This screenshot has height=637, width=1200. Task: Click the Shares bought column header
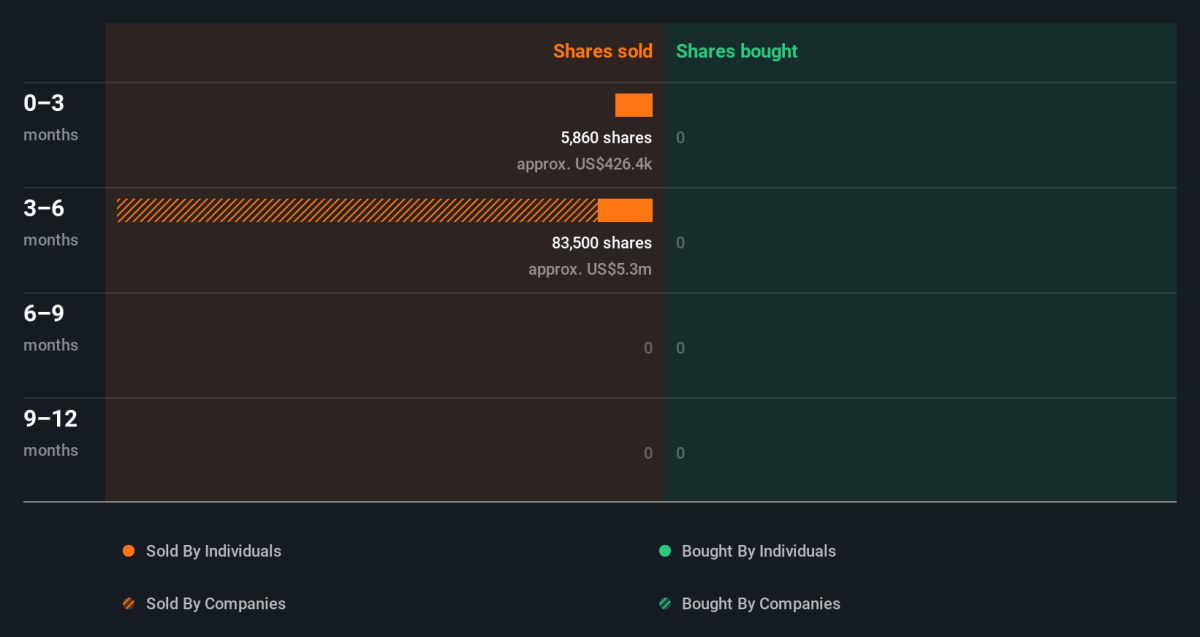tap(737, 51)
